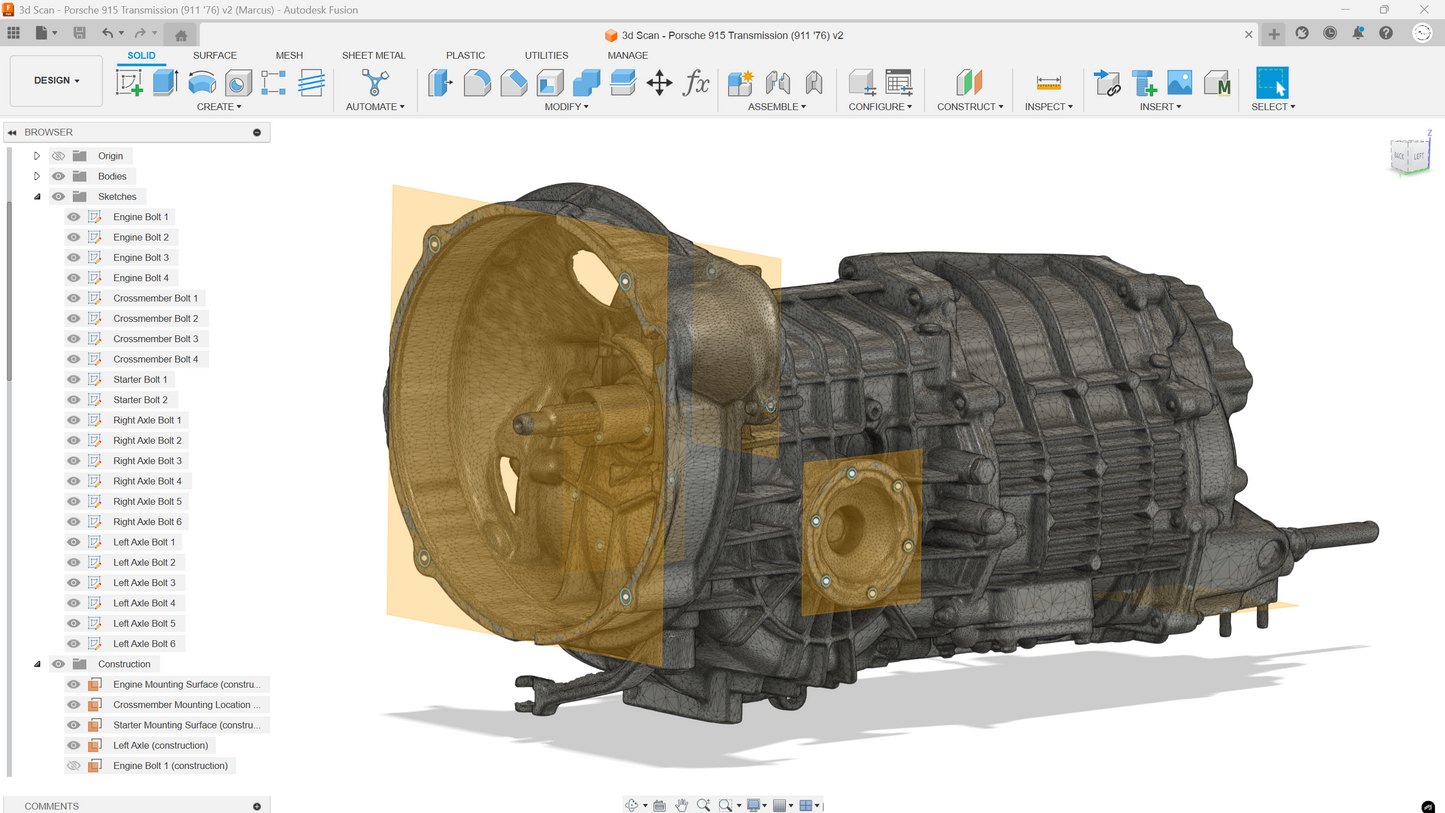The width and height of the screenshot is (1445, 813).
Task: Switch to the MESH tab
Action: 289,55
